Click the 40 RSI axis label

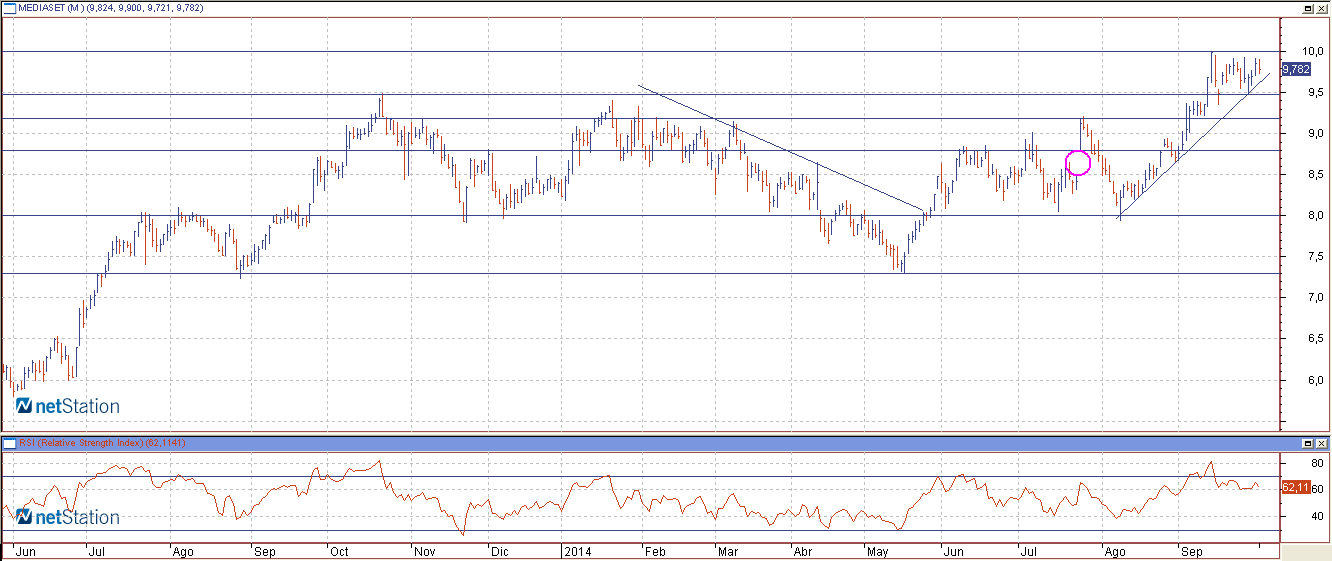coord(1318,516)
